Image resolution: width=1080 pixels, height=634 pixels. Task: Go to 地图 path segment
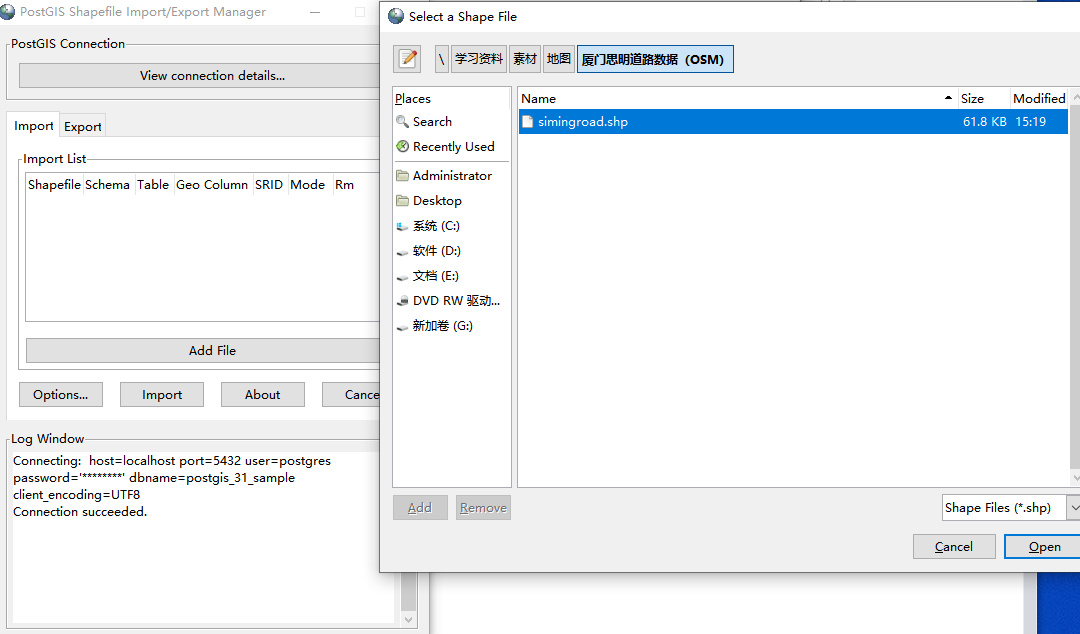pos(559,59)
